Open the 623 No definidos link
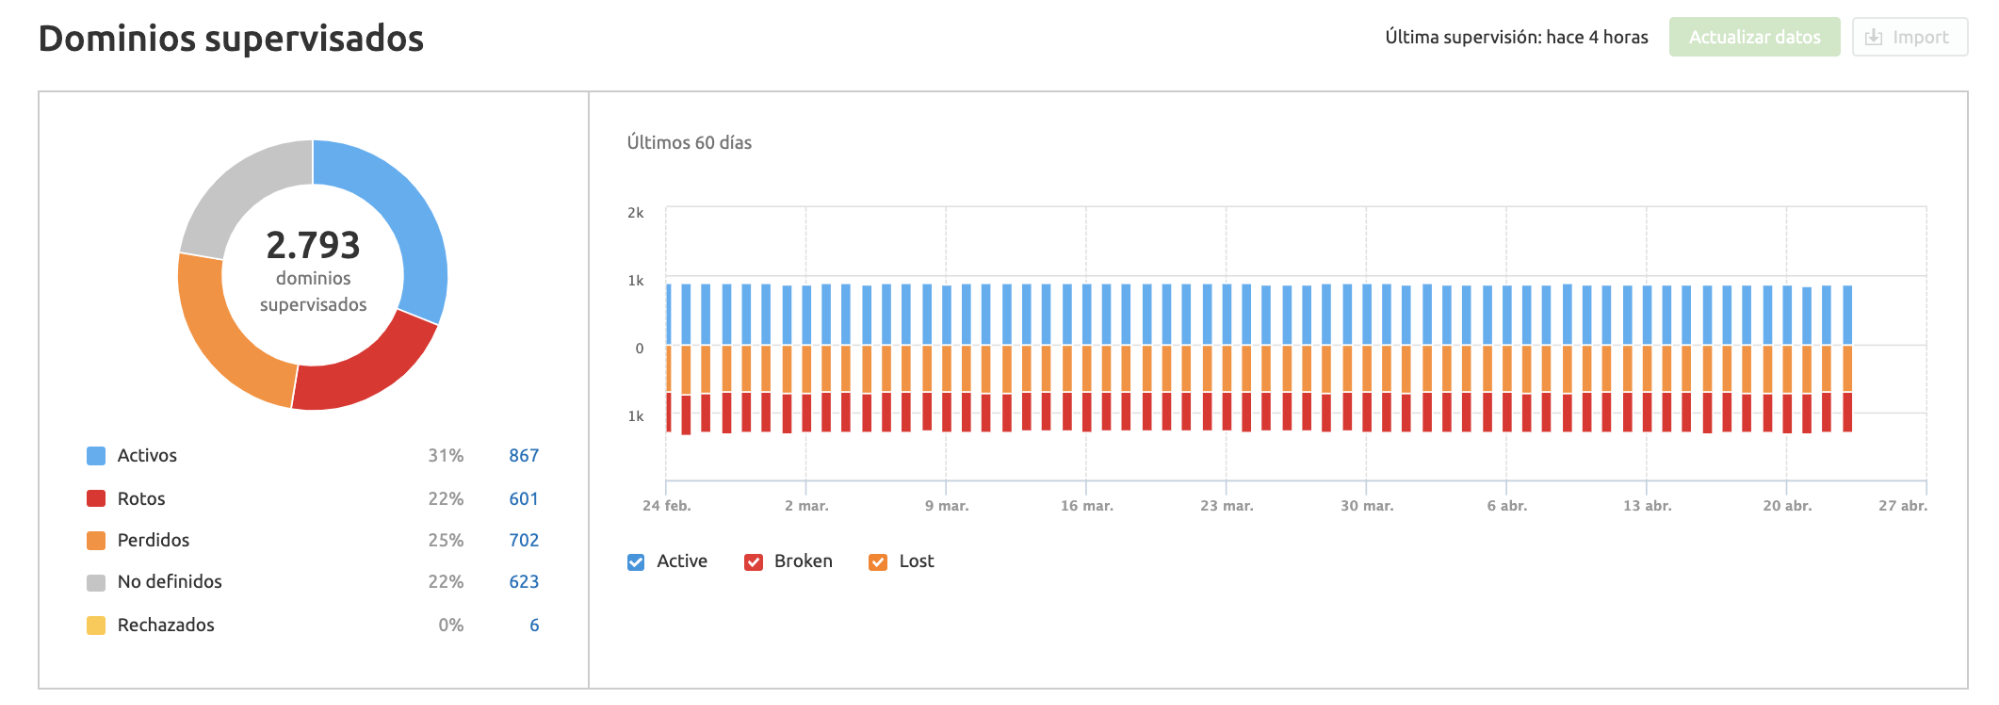1999x705 pixels. (523, 582)
